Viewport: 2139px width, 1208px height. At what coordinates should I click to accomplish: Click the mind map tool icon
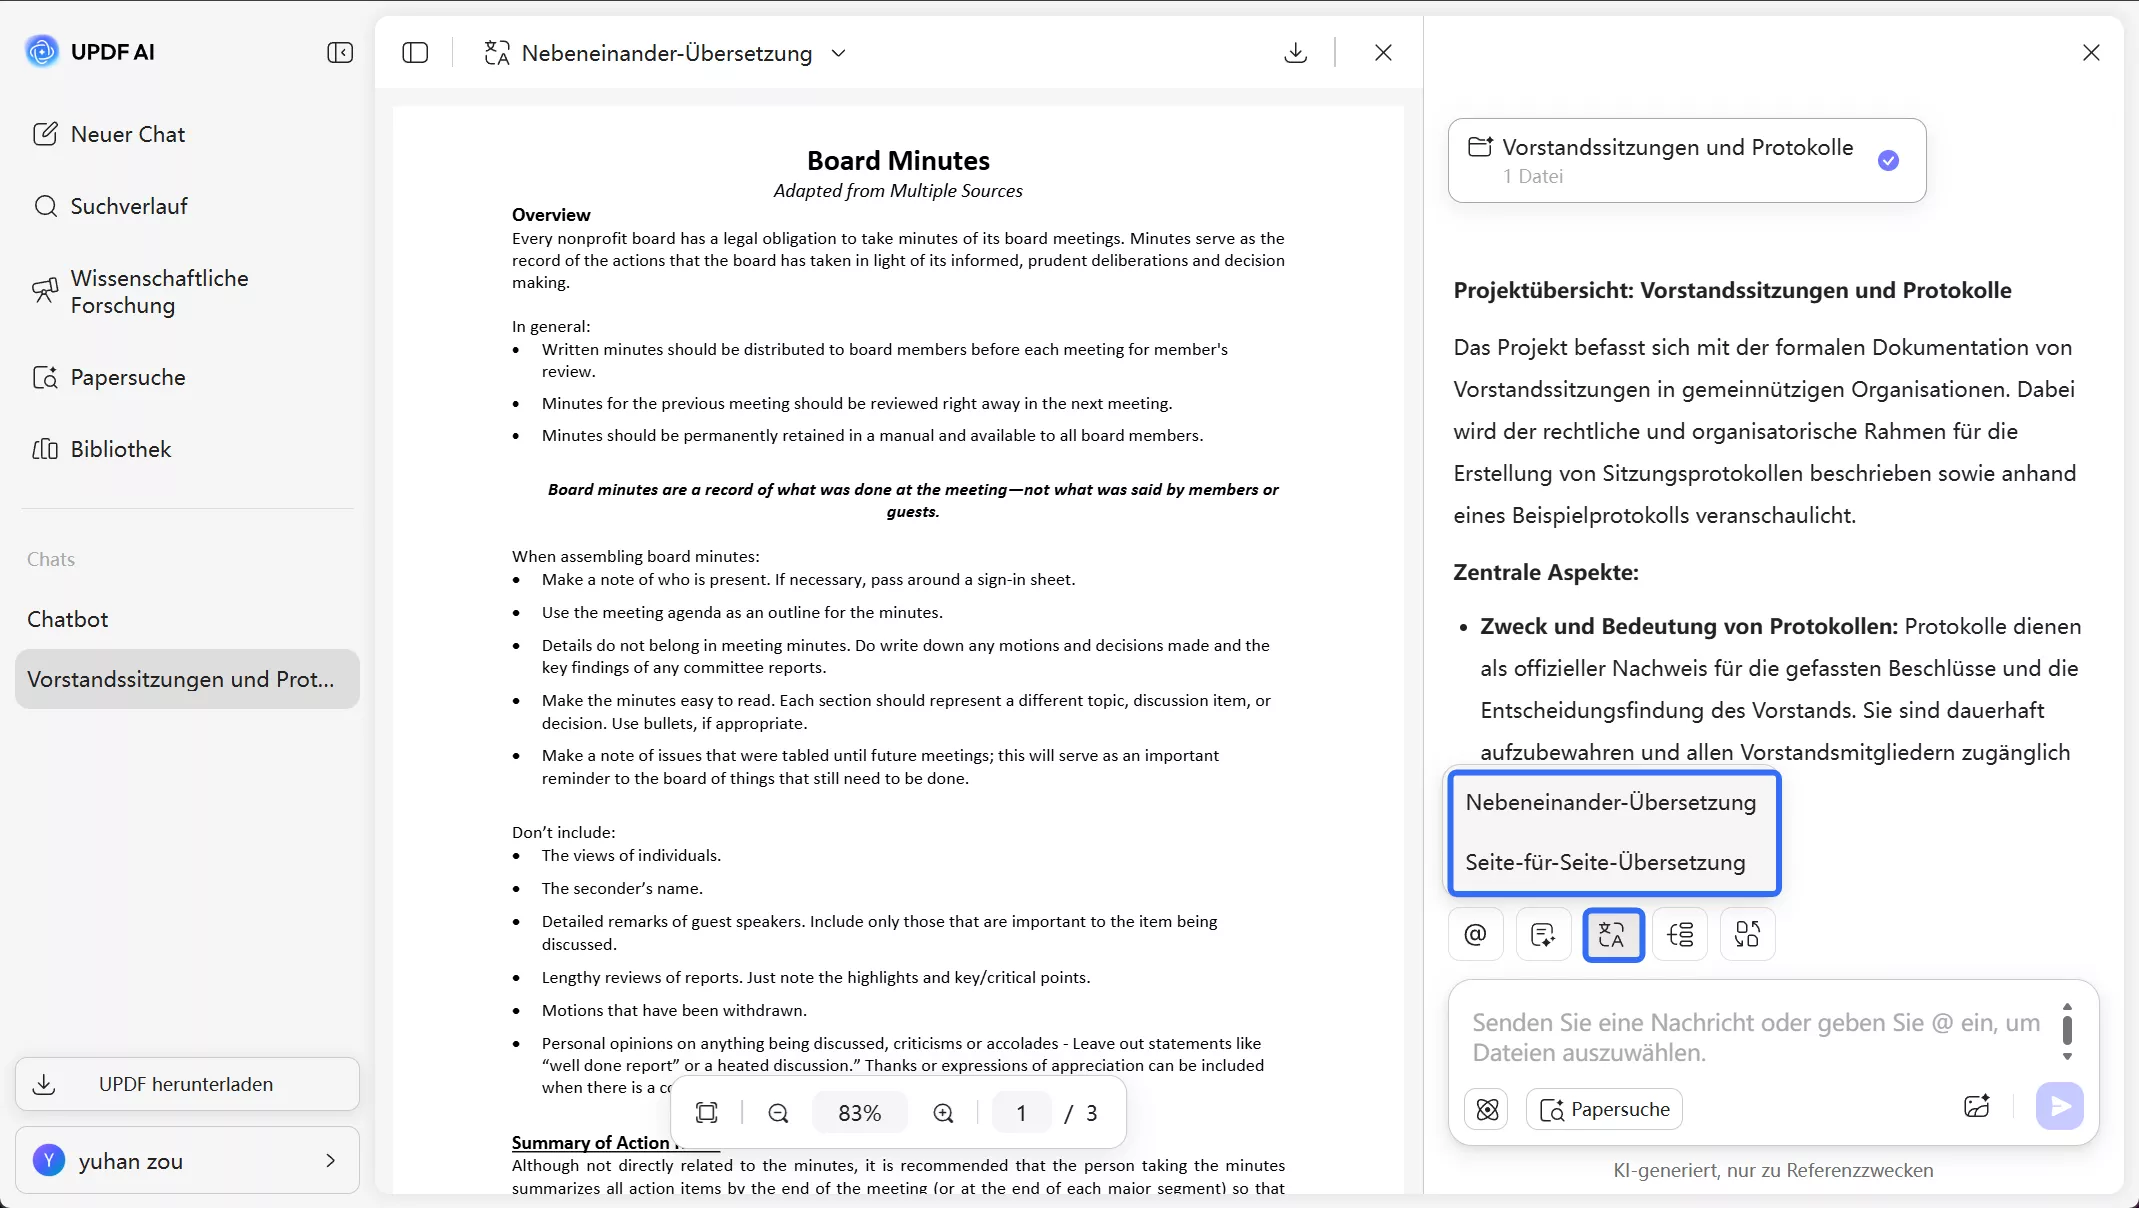pos(1680,934)
